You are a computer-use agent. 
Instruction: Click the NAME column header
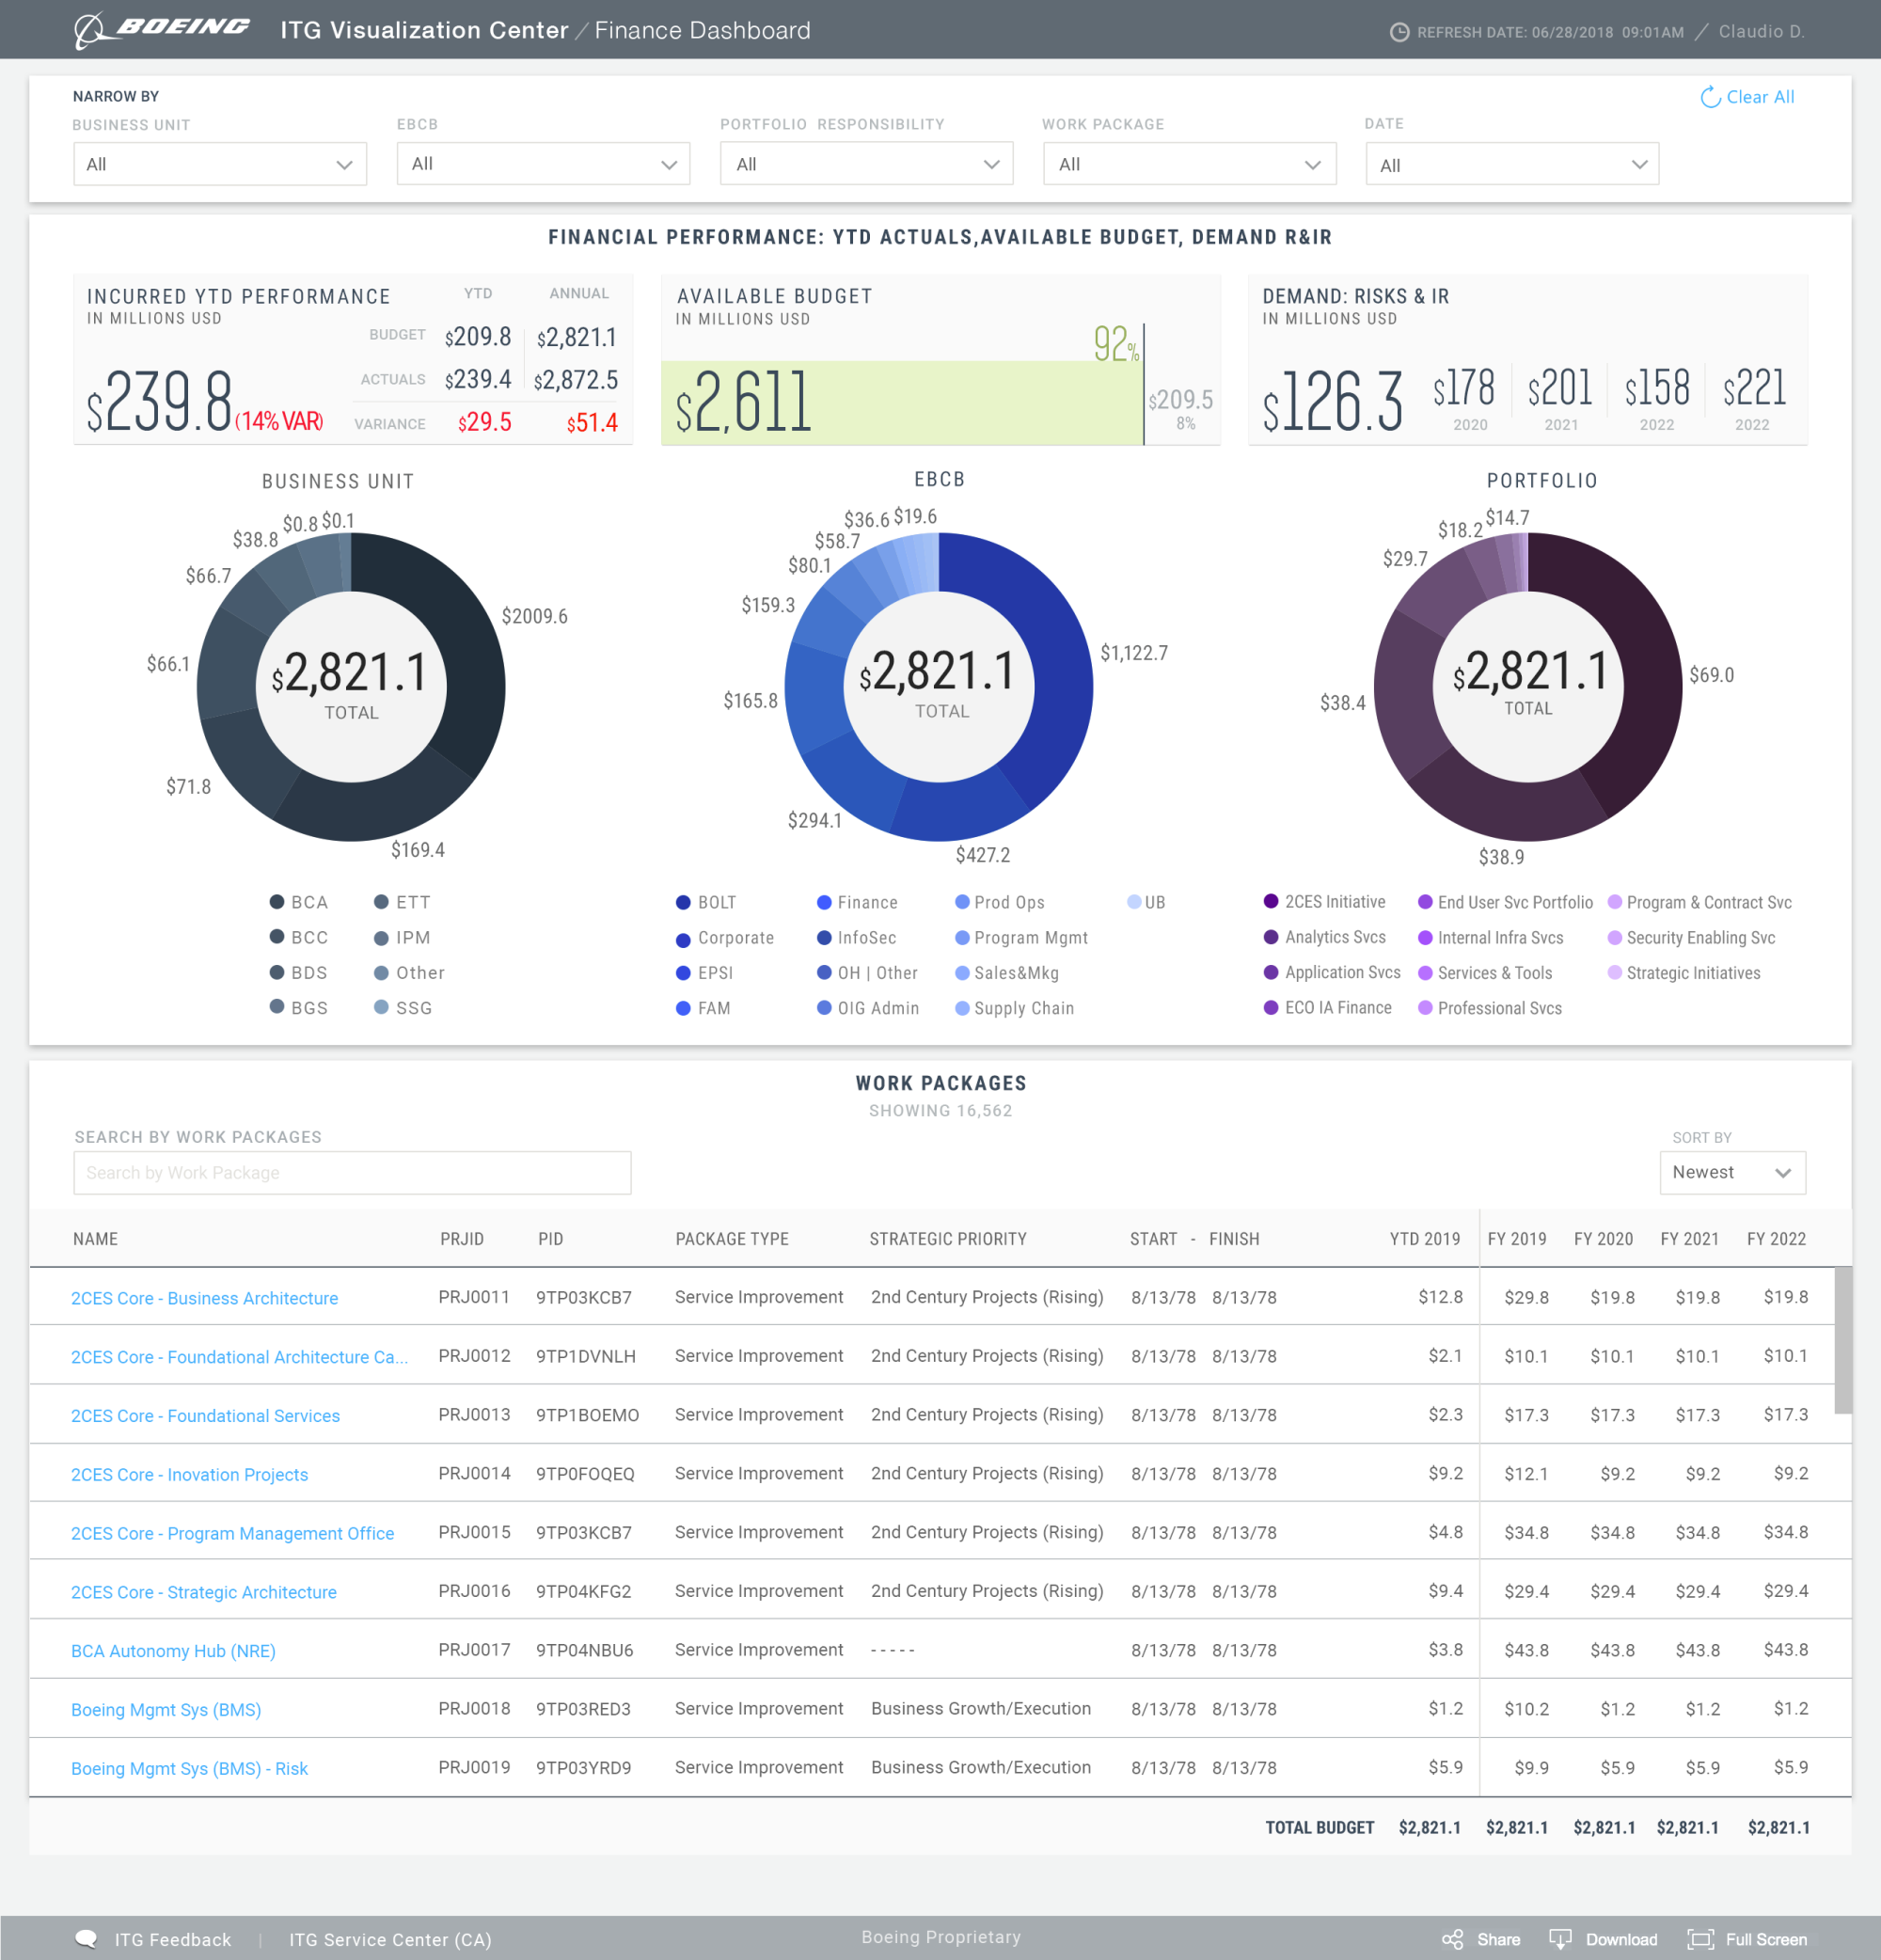95,1239
